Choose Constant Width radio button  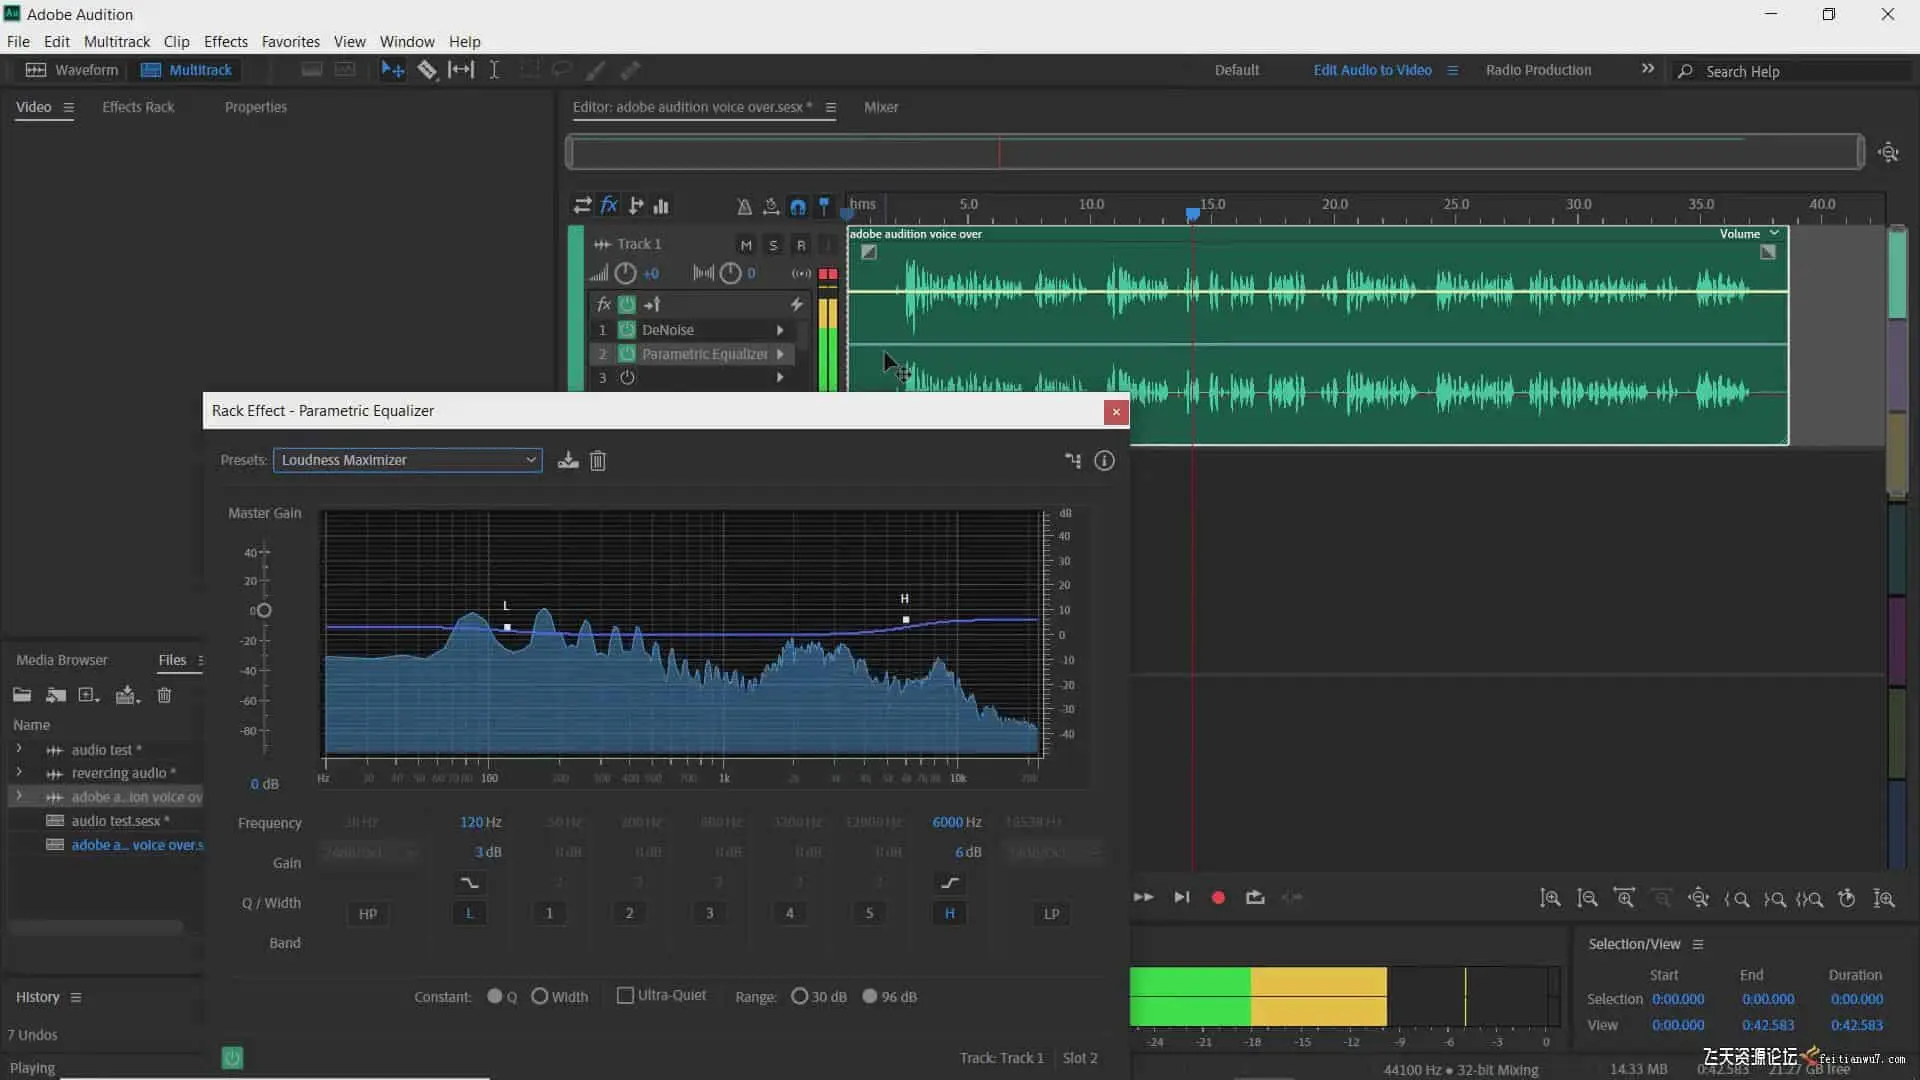(540, 996)
